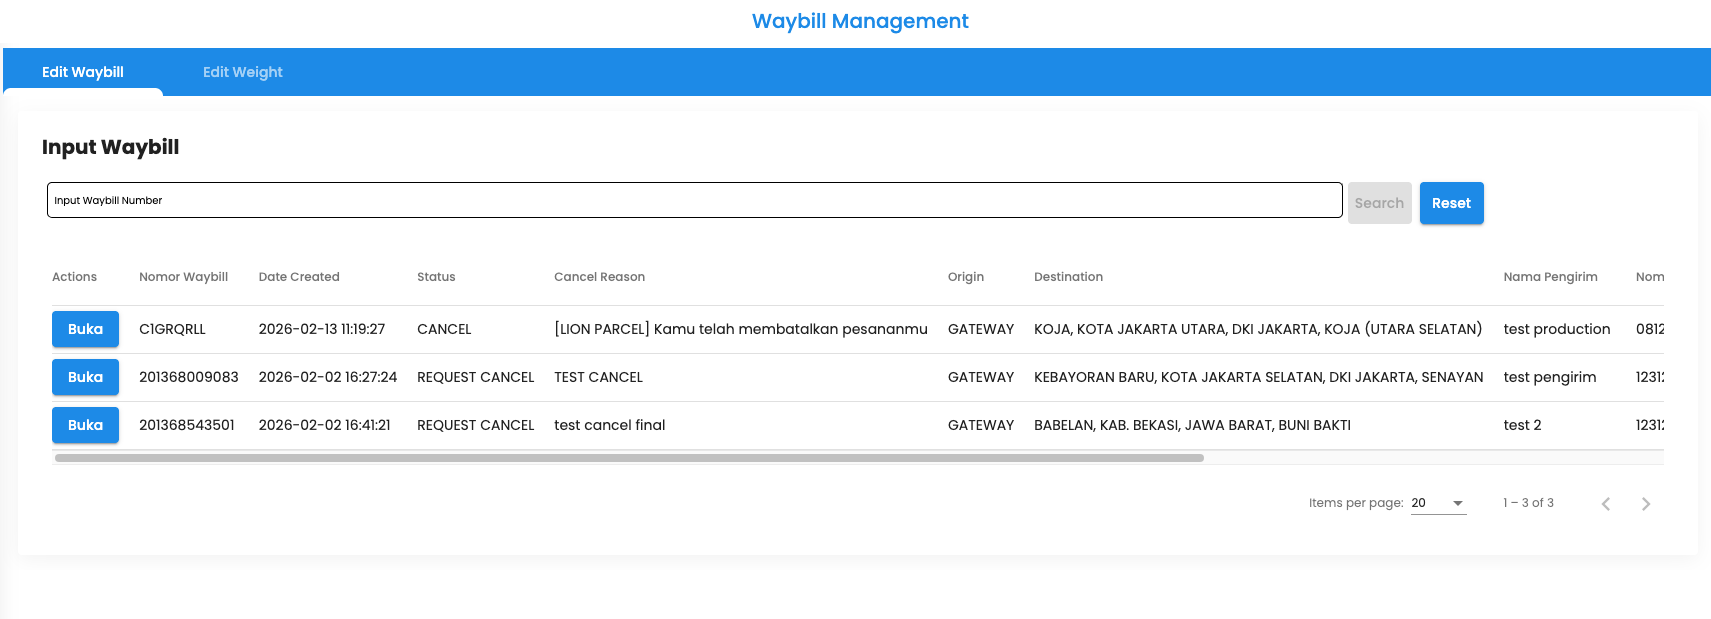The image size is (1711, 619).
Task: Click the Status column header
Action: [x=436, y=277]
